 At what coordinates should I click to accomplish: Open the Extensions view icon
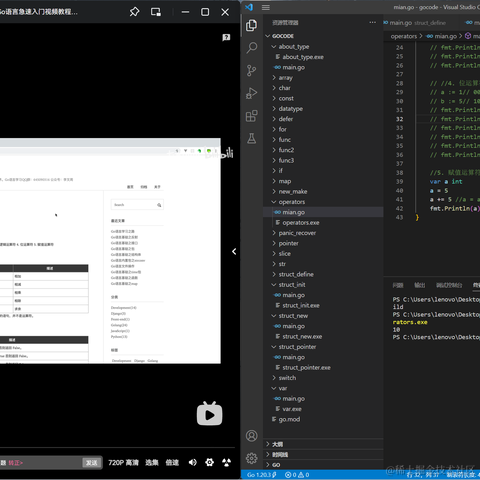[251, 116]
